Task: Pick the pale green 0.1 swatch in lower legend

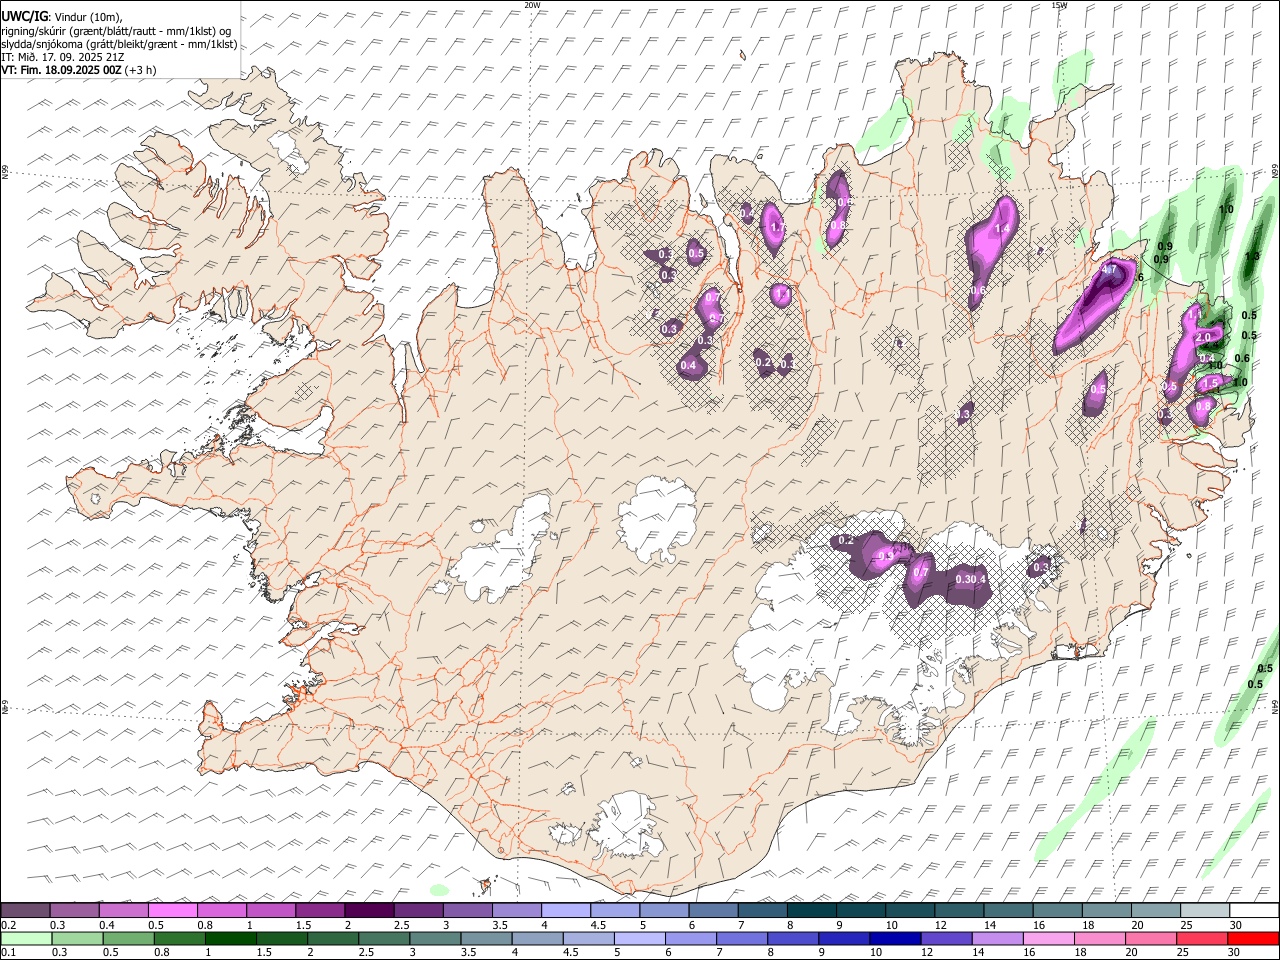Action: point(26,938)
